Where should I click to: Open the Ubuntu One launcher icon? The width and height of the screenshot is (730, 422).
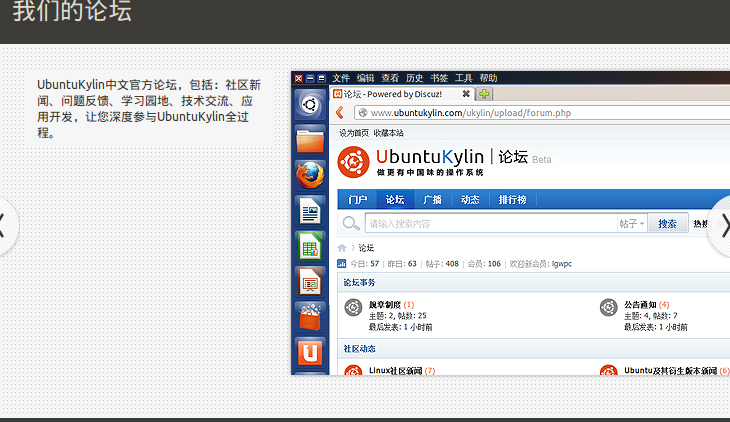tap(310, 352)
